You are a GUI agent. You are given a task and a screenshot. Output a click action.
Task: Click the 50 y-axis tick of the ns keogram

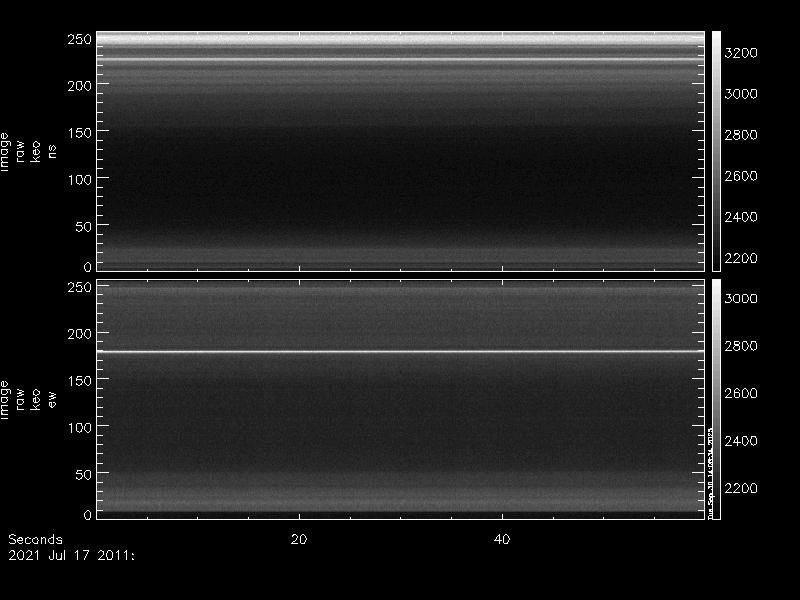pyautogui.click(x=81, y=226)
